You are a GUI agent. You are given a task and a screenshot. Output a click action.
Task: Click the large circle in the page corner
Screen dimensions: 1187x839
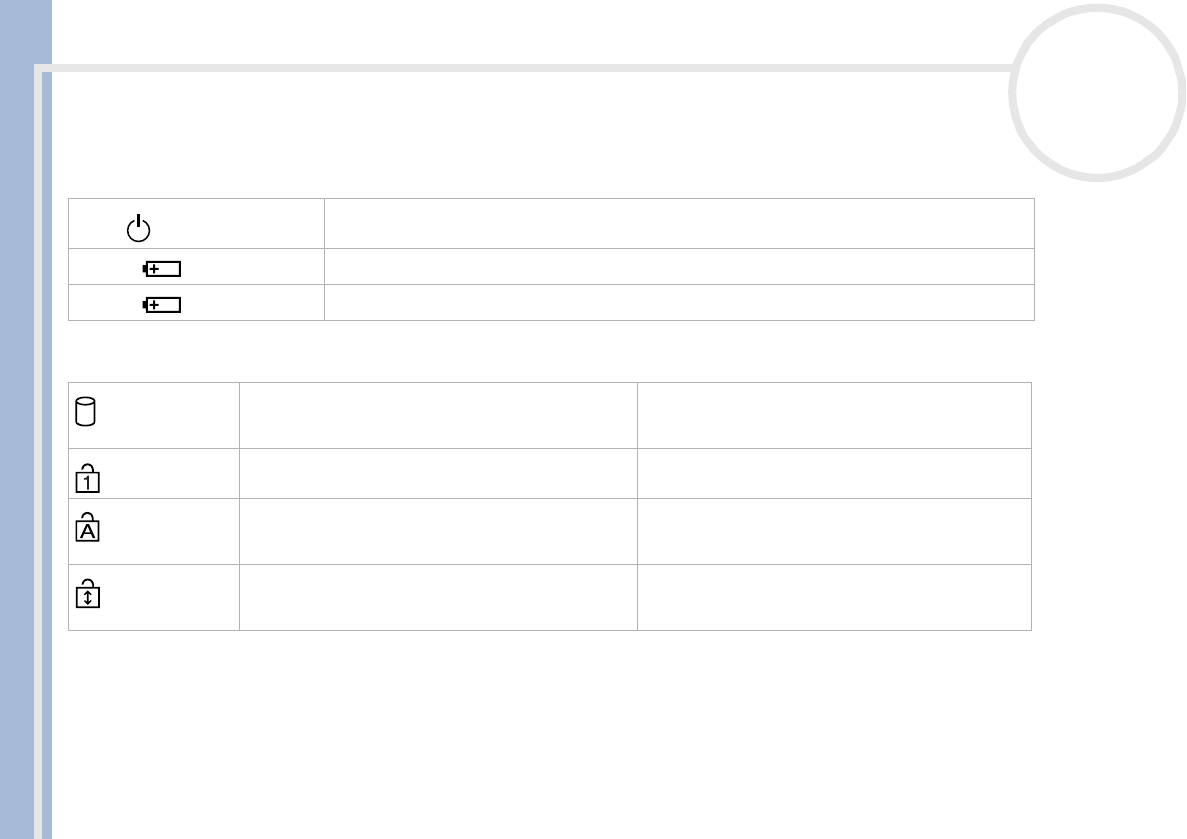tap(1096, 91)
